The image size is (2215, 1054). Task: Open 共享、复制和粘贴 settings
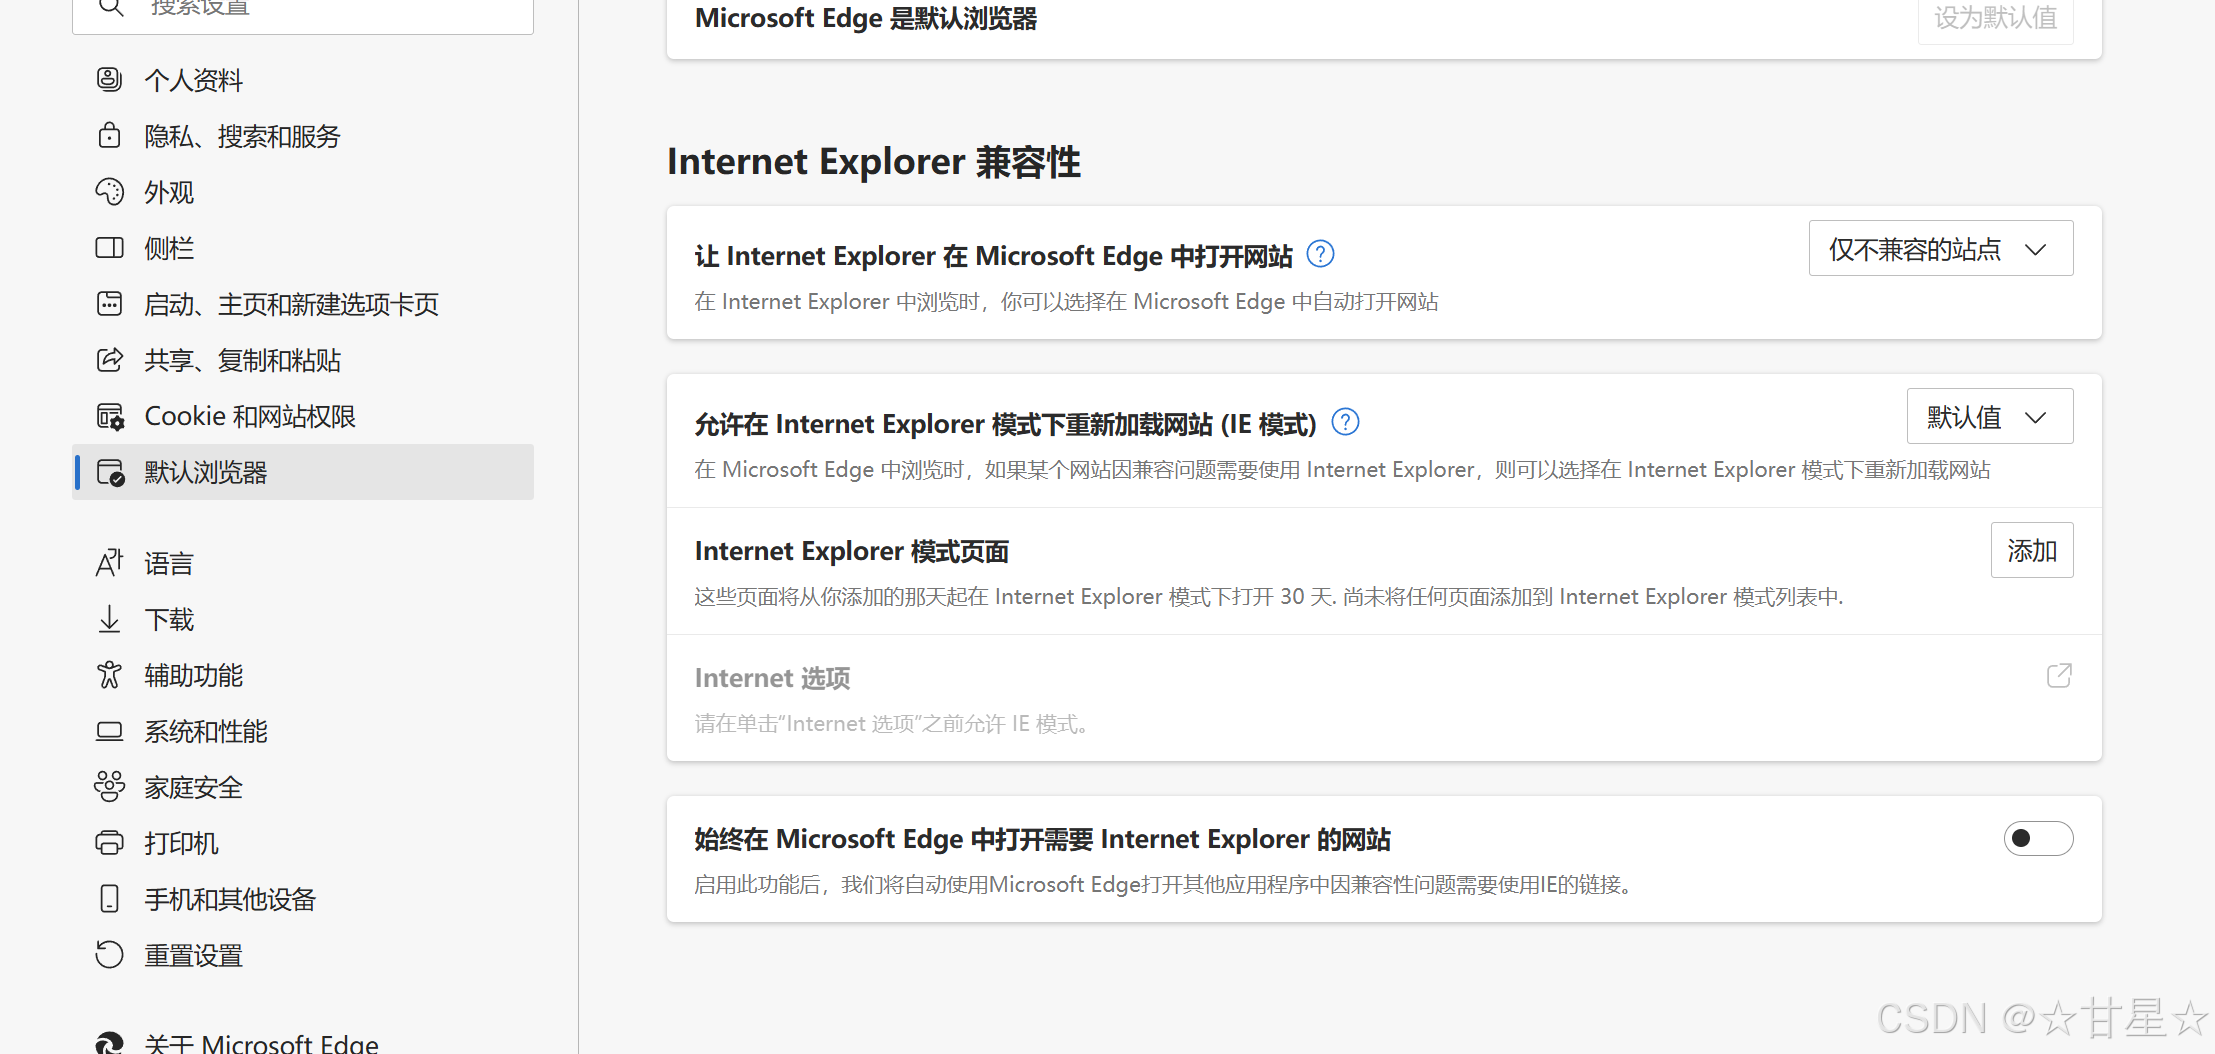click(x=303, y=360)
